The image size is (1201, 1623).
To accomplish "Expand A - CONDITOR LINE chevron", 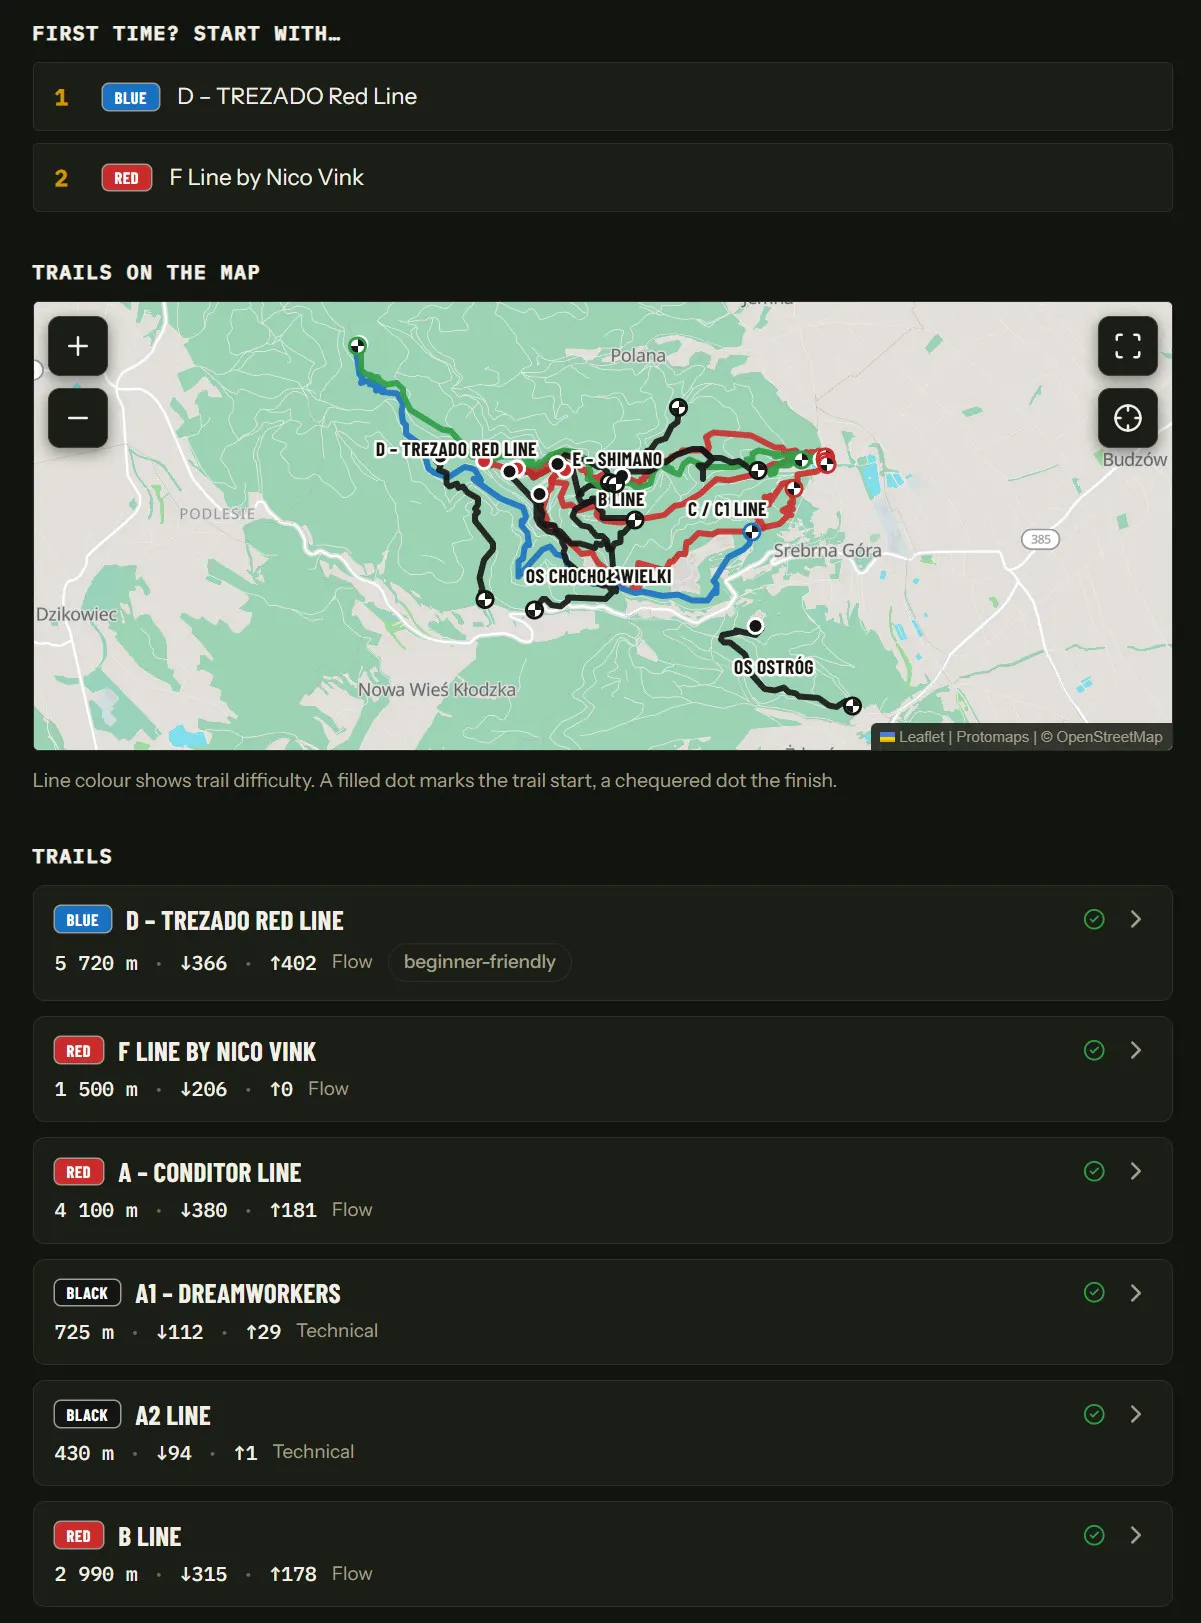I will tap(1135, 1171).
